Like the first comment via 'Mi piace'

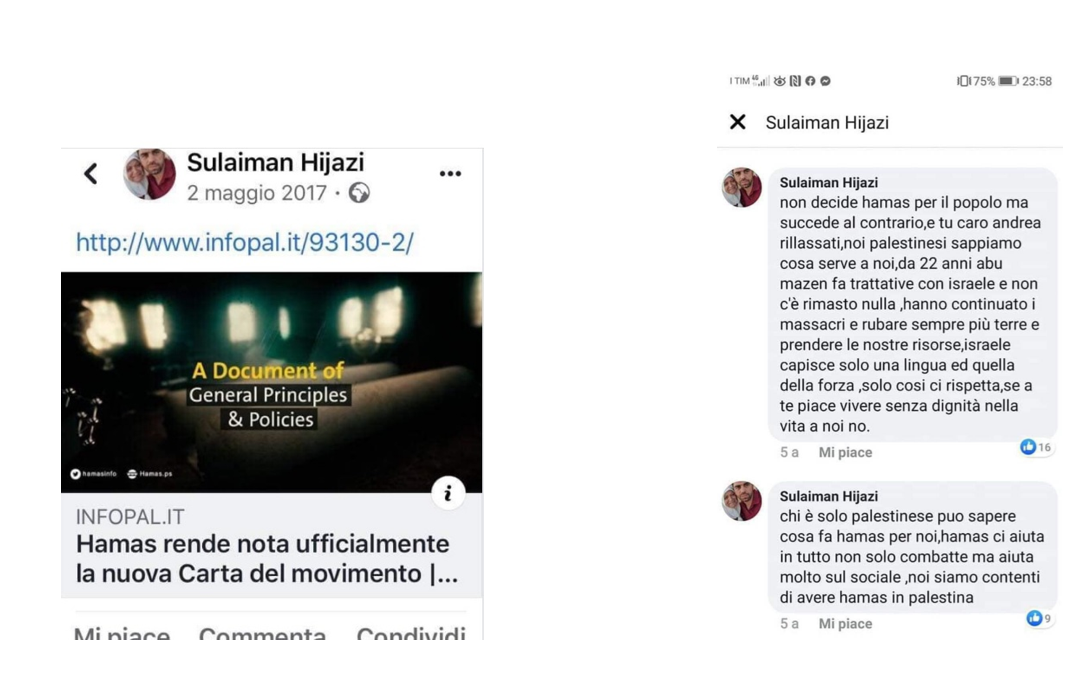844,453
